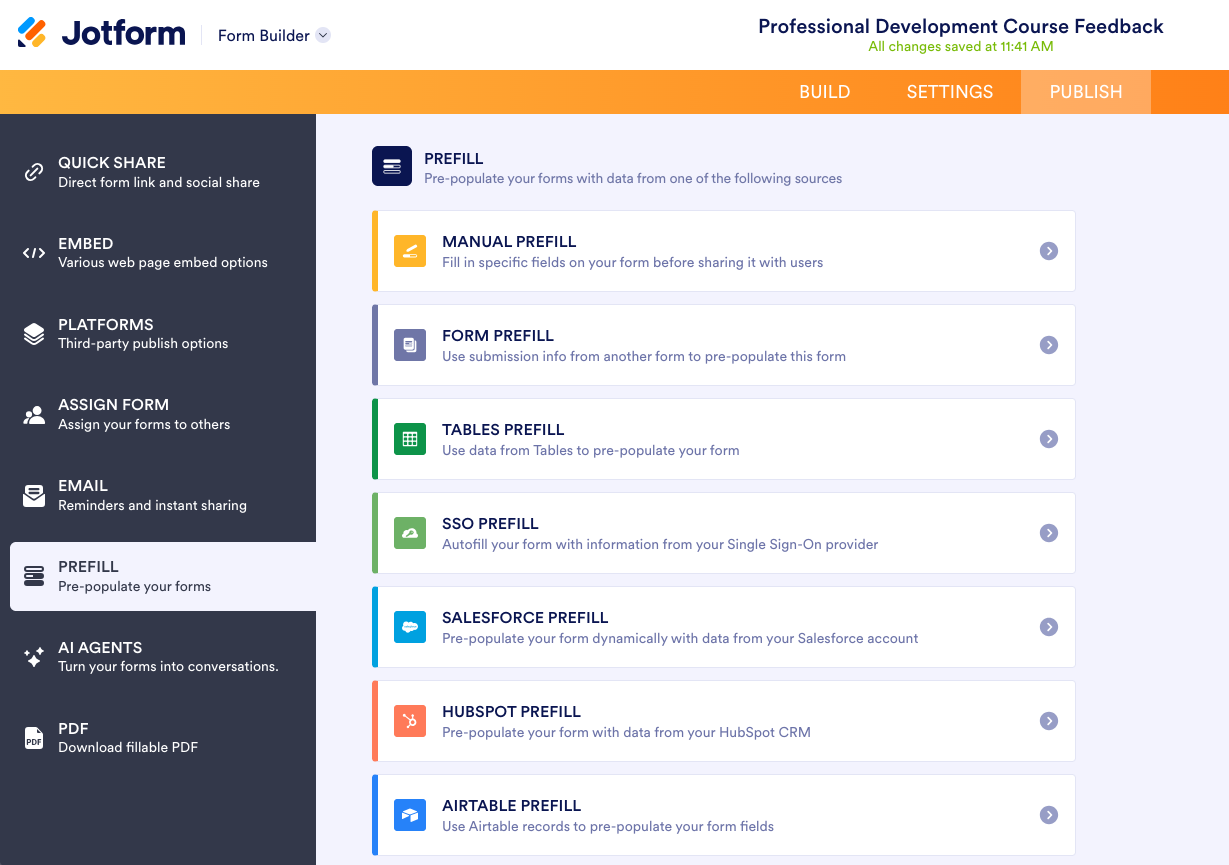Viewport: 1229px width, 865px height.
Task: Click the HubSpot Prefill logo icon
Action: [410, 721]
